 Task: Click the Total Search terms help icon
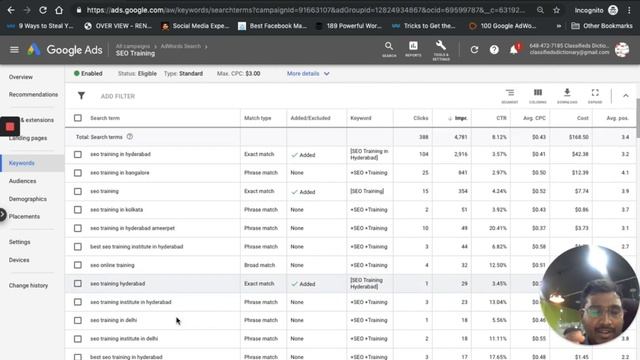pos(130,137)
